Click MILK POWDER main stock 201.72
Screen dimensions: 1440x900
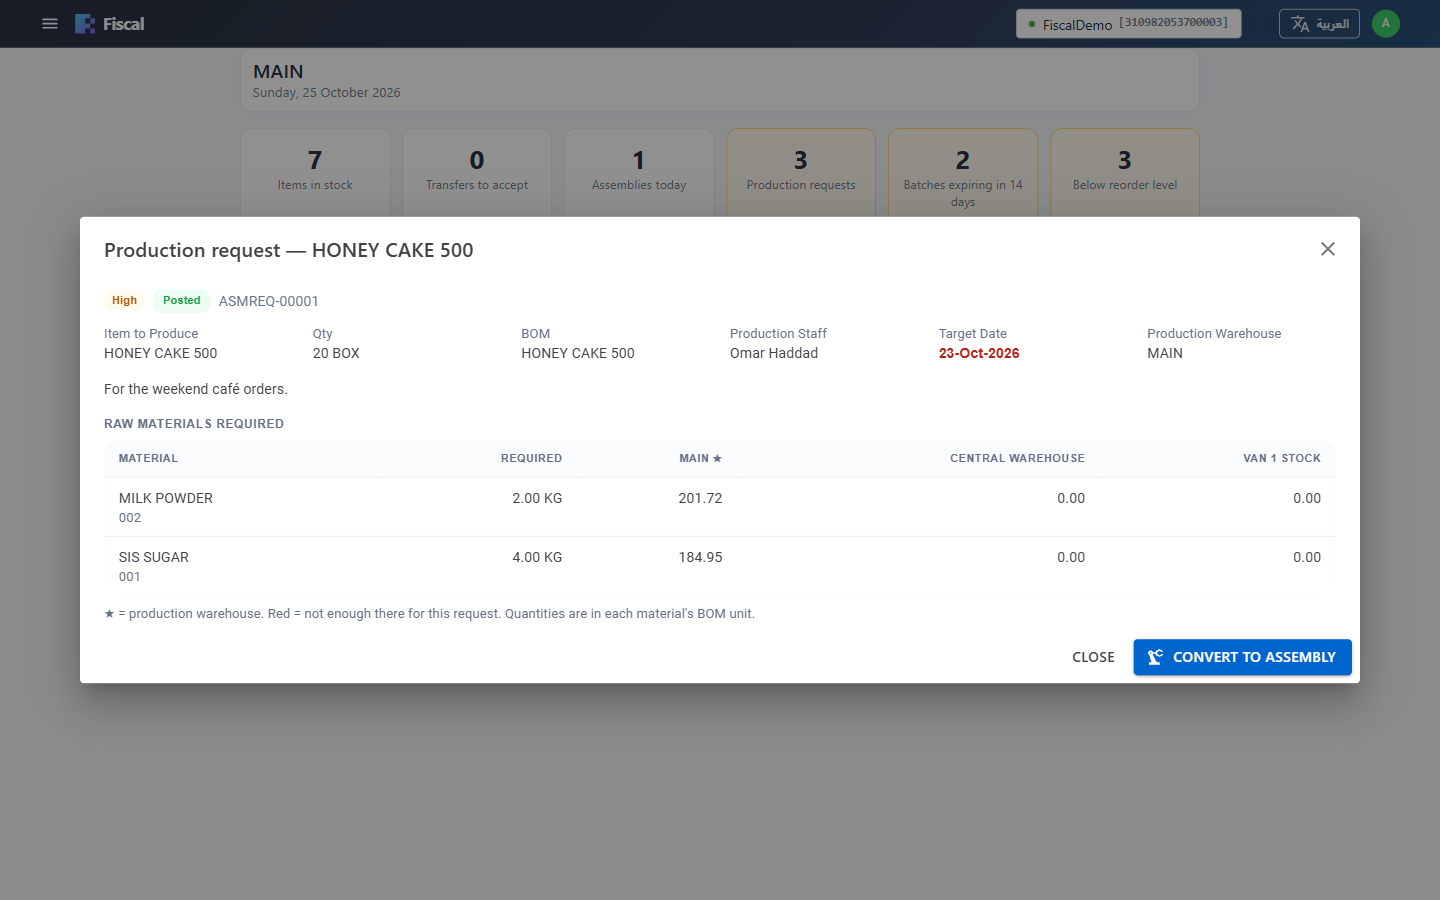click(700, 498)
